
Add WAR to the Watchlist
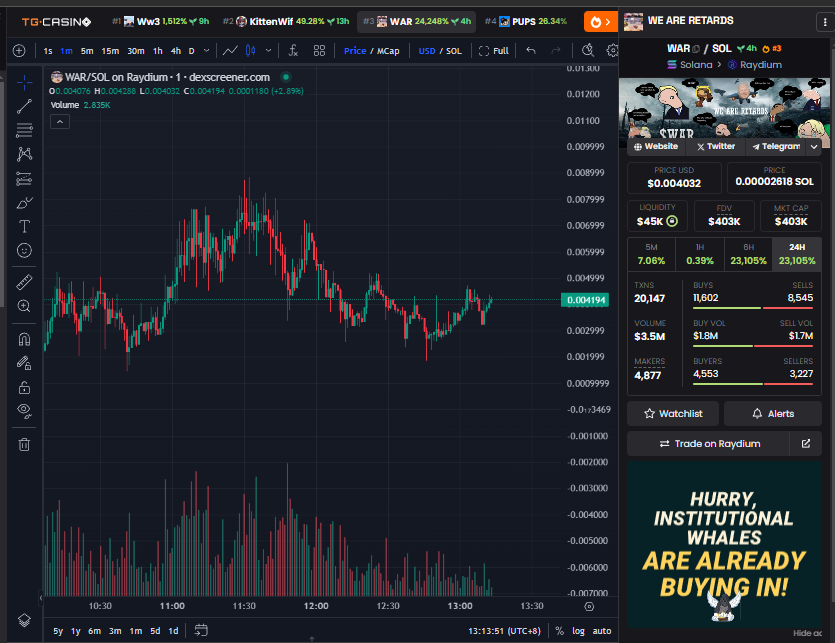click(x=672, y=413)
